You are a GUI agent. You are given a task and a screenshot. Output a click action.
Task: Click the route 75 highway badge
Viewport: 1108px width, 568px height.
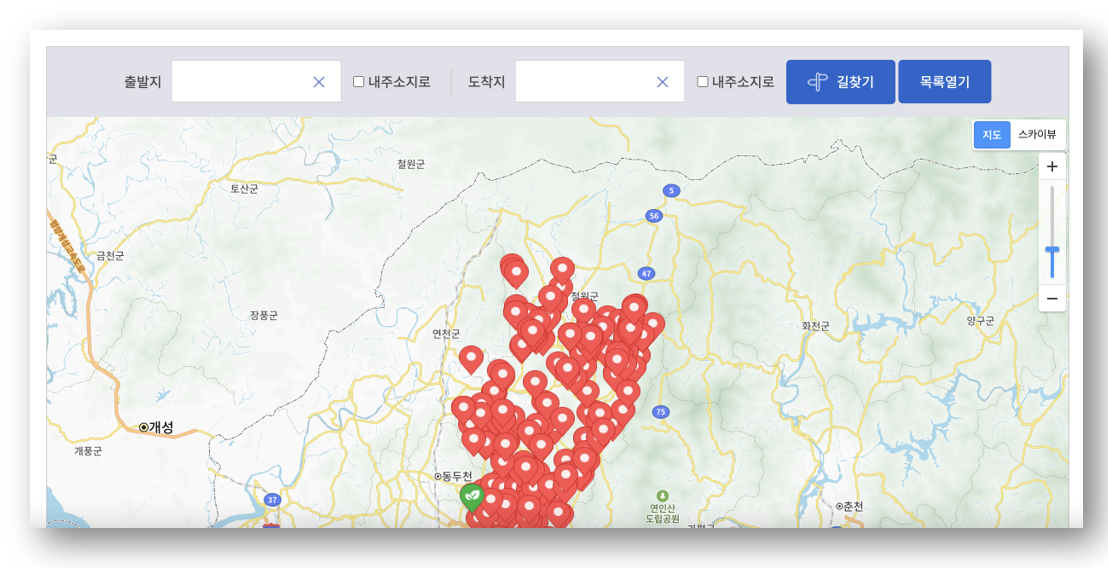click(x=661, y=412)
